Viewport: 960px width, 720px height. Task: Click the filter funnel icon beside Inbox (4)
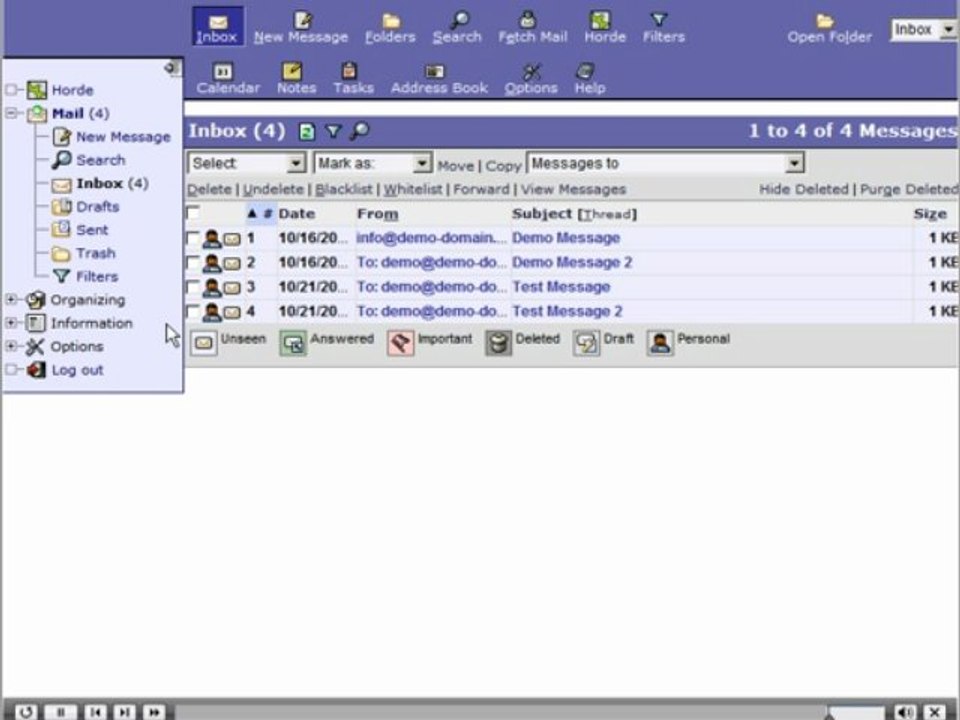[332, 131]
